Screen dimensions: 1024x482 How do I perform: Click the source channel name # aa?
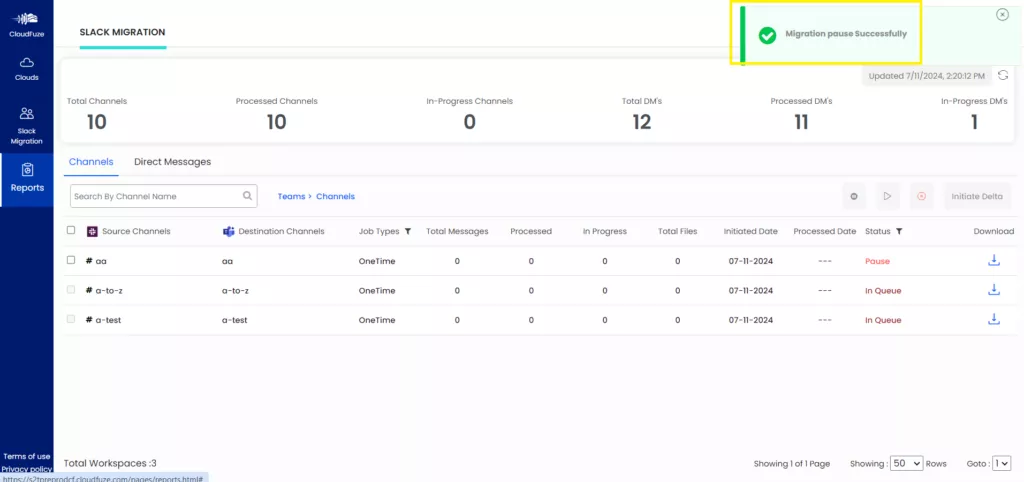click(x=96, y=261)
